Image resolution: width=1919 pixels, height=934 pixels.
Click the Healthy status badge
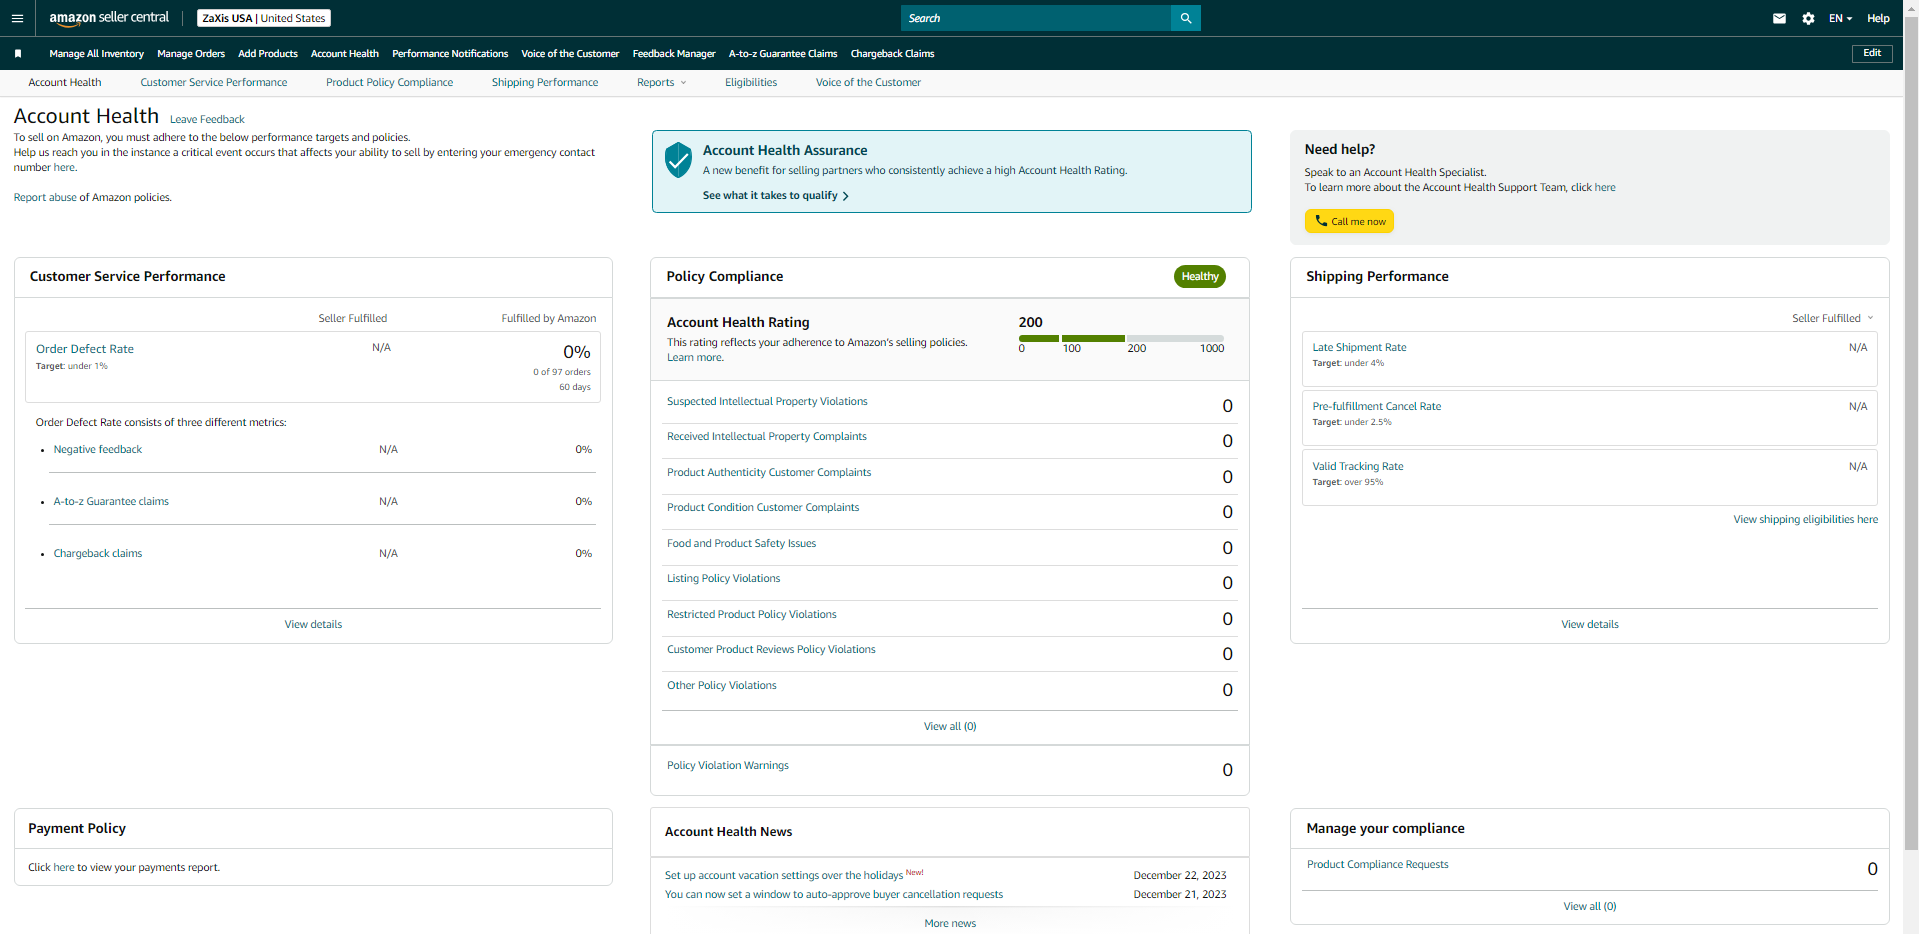point(1199,276)
